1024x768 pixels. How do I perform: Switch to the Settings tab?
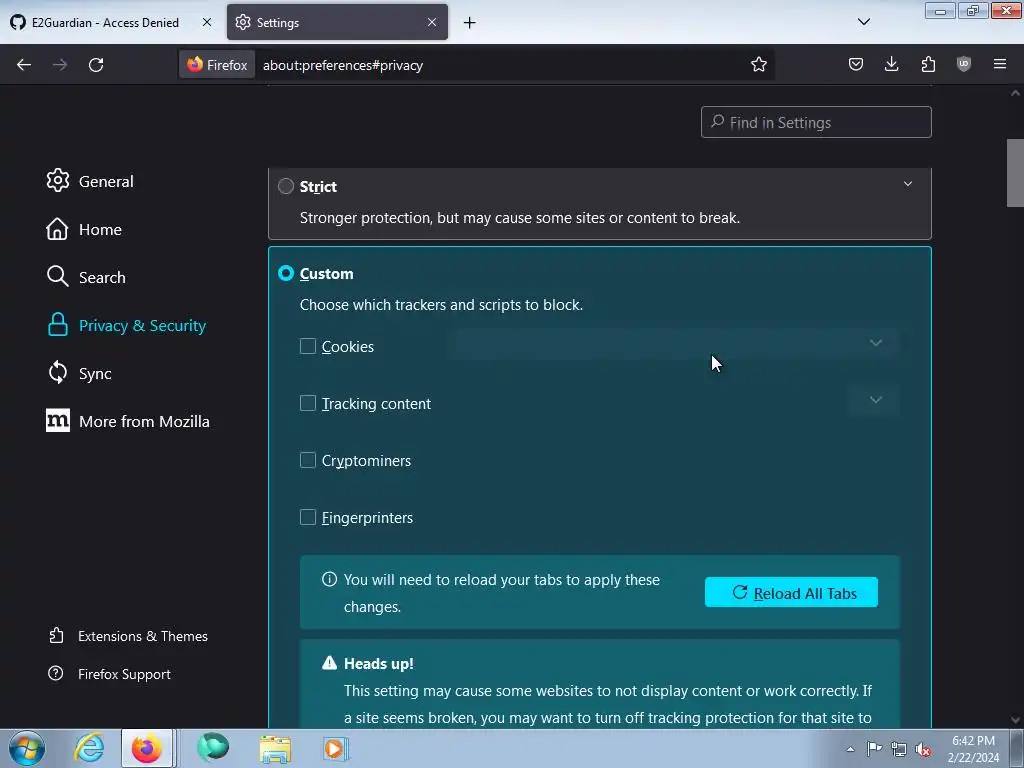337,22
